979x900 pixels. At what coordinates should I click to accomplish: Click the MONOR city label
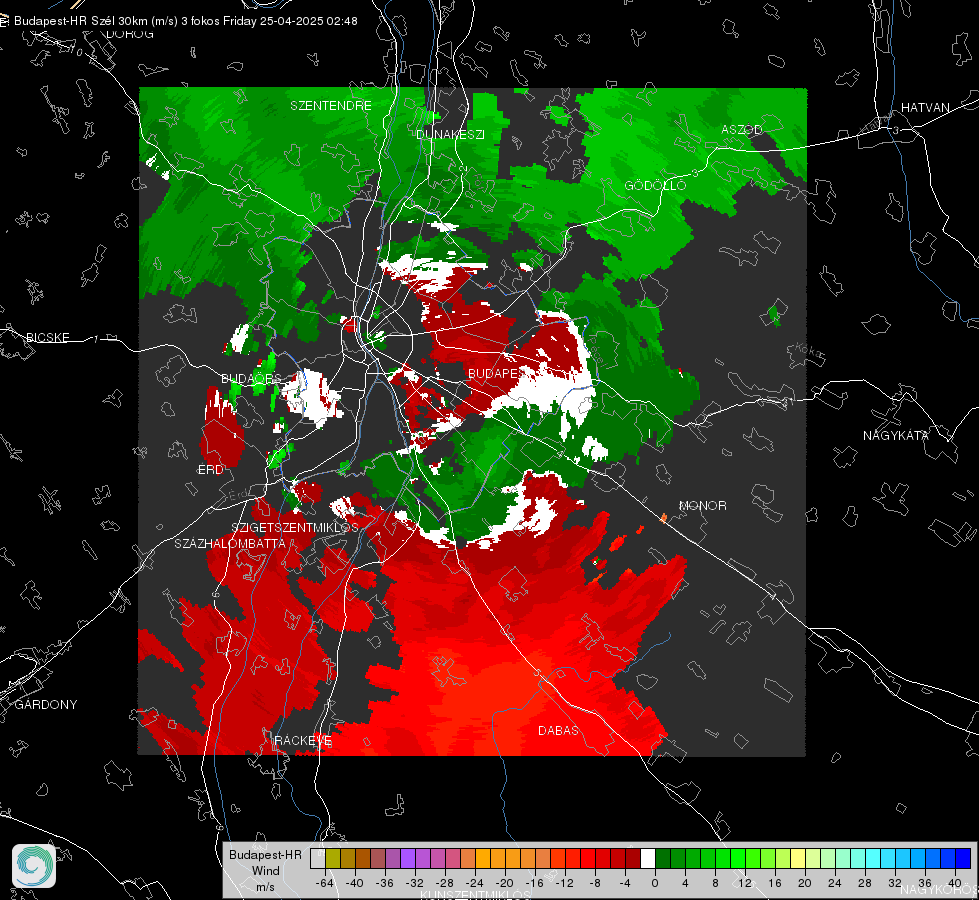702,505
